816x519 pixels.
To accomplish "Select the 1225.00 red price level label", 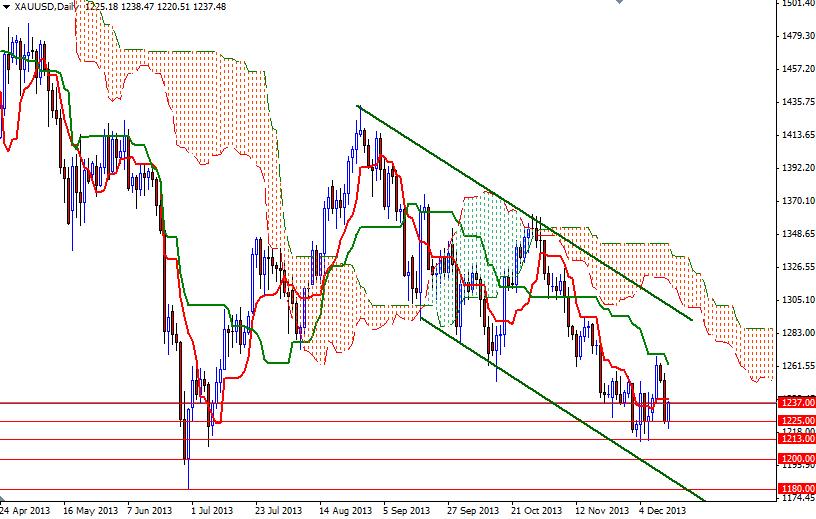I will (796, 420).
